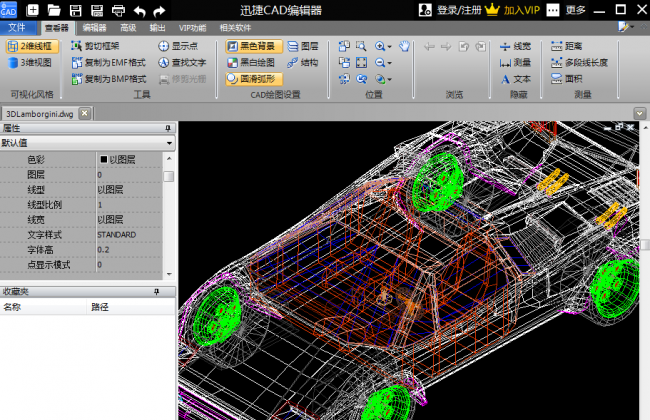The width and height of the screenshot is (650, 420).
Task: Select the 剪切框架 clip frame tool
Action: click(x=95, y=46)
